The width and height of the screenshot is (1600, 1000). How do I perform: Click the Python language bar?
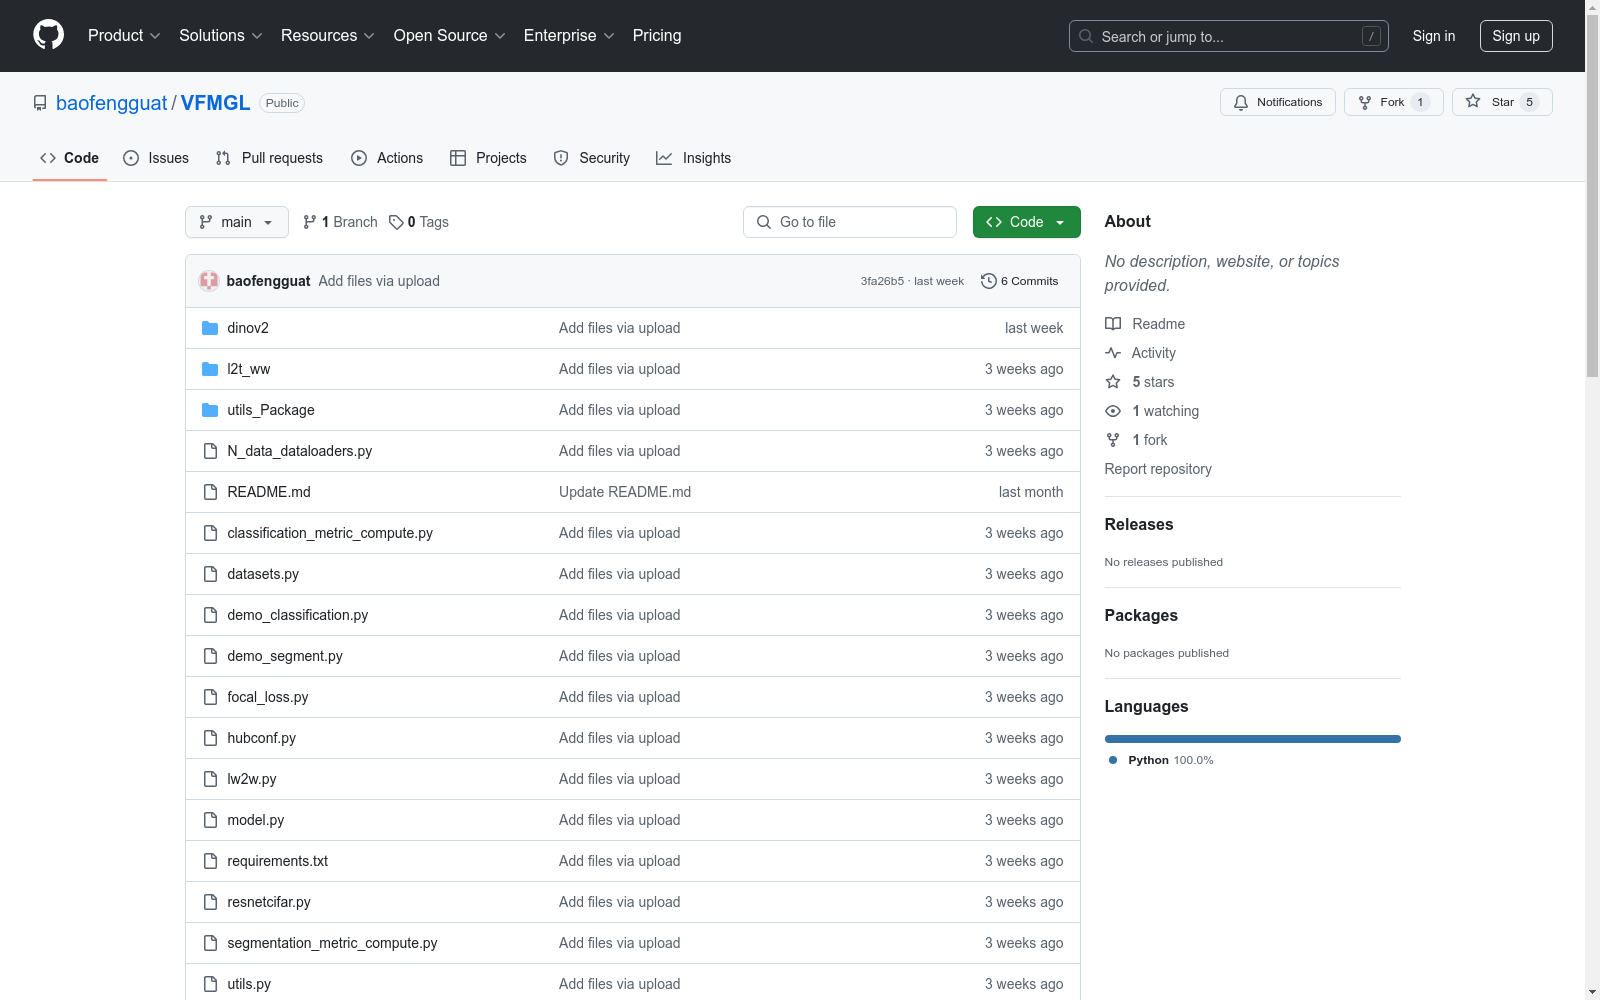tap(1252, 739)
